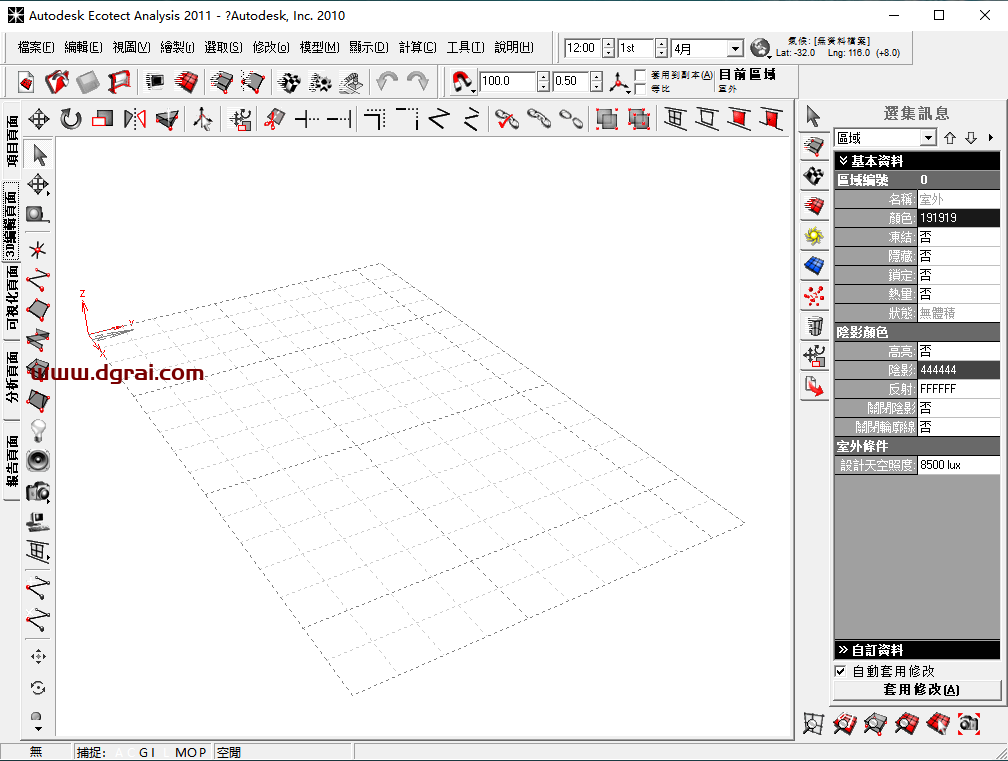The width and height of the screenshot is (1008, 761).
Task: Open the trash bin panel icon
Action: [814, 326]
